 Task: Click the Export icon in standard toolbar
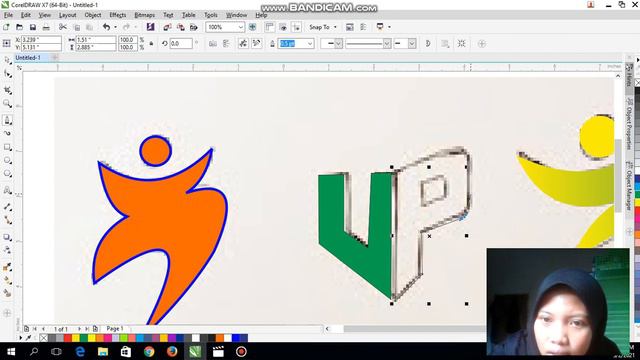point(180,27)
